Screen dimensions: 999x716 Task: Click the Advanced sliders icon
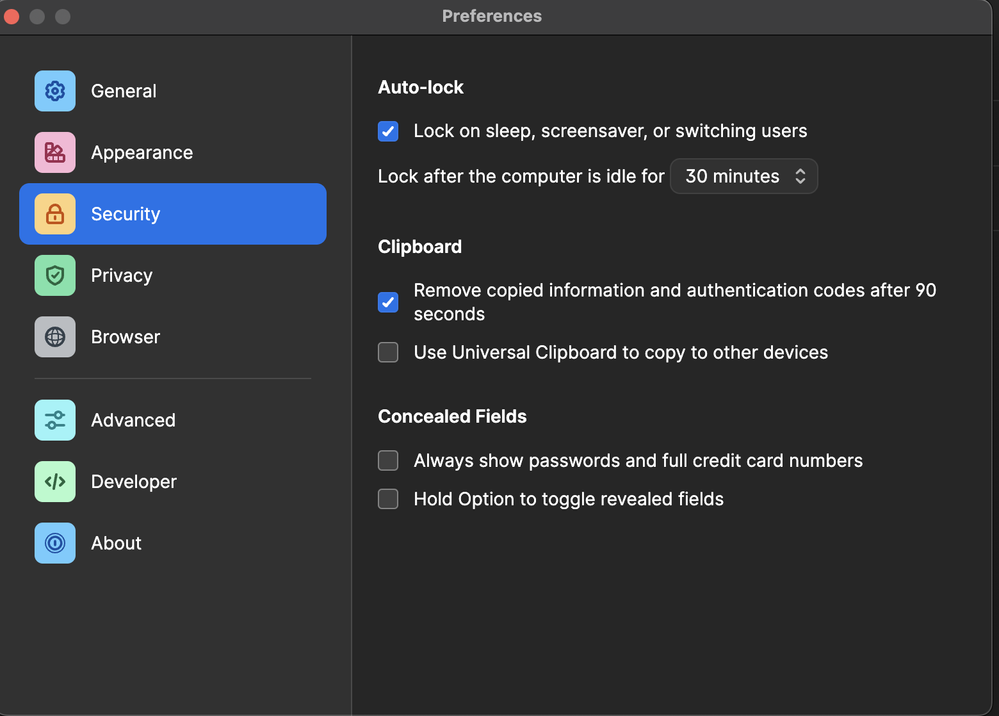point(55,420)
